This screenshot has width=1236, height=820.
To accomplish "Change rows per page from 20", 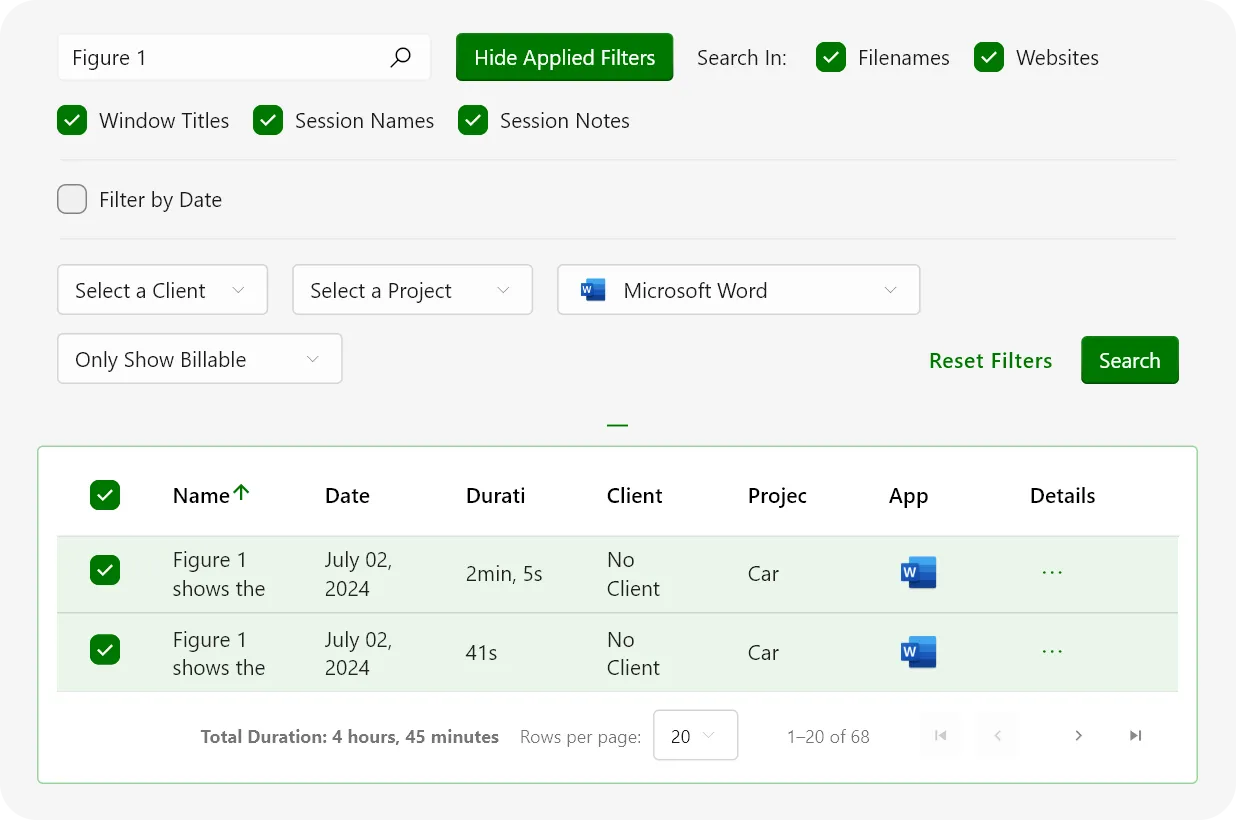I will pos(695,736).
